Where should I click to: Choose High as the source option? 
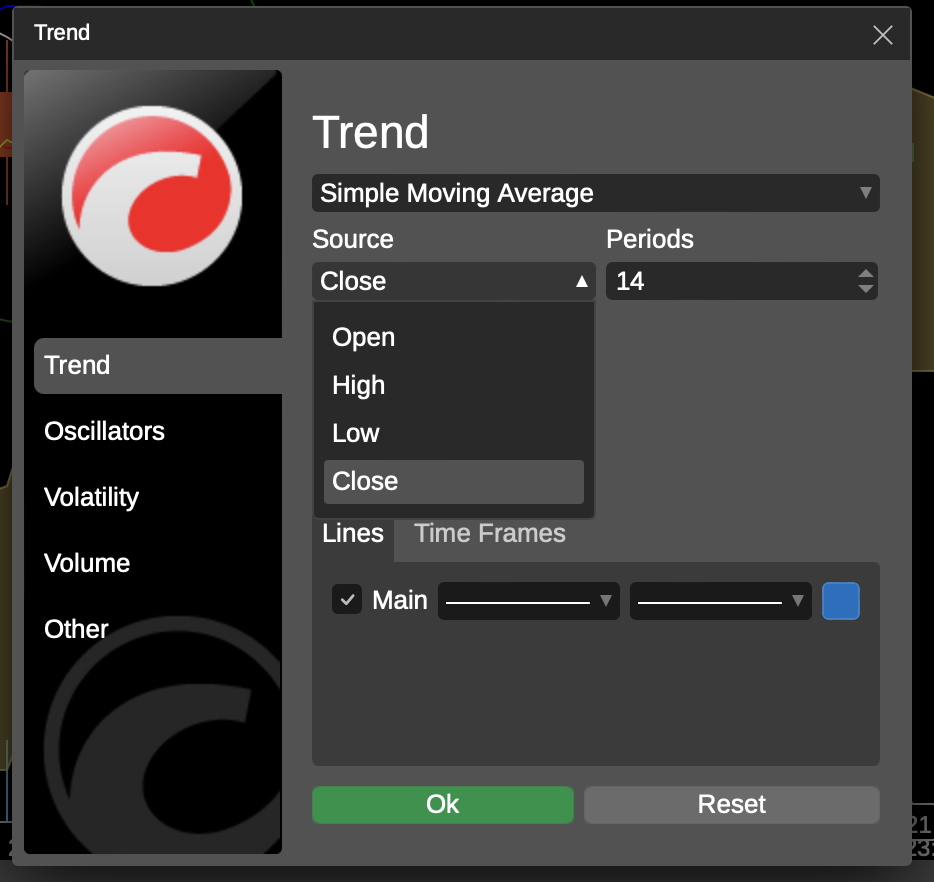coord(359,386)
